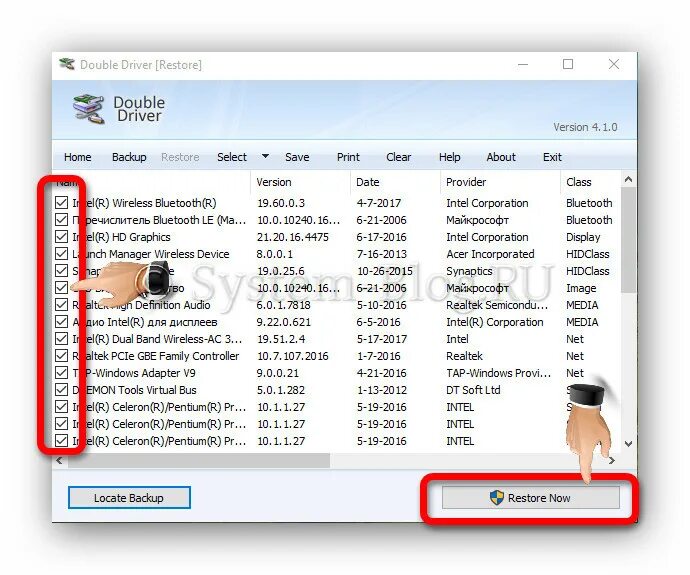Select date cell 4-21-2016

(x=382, y=373)
